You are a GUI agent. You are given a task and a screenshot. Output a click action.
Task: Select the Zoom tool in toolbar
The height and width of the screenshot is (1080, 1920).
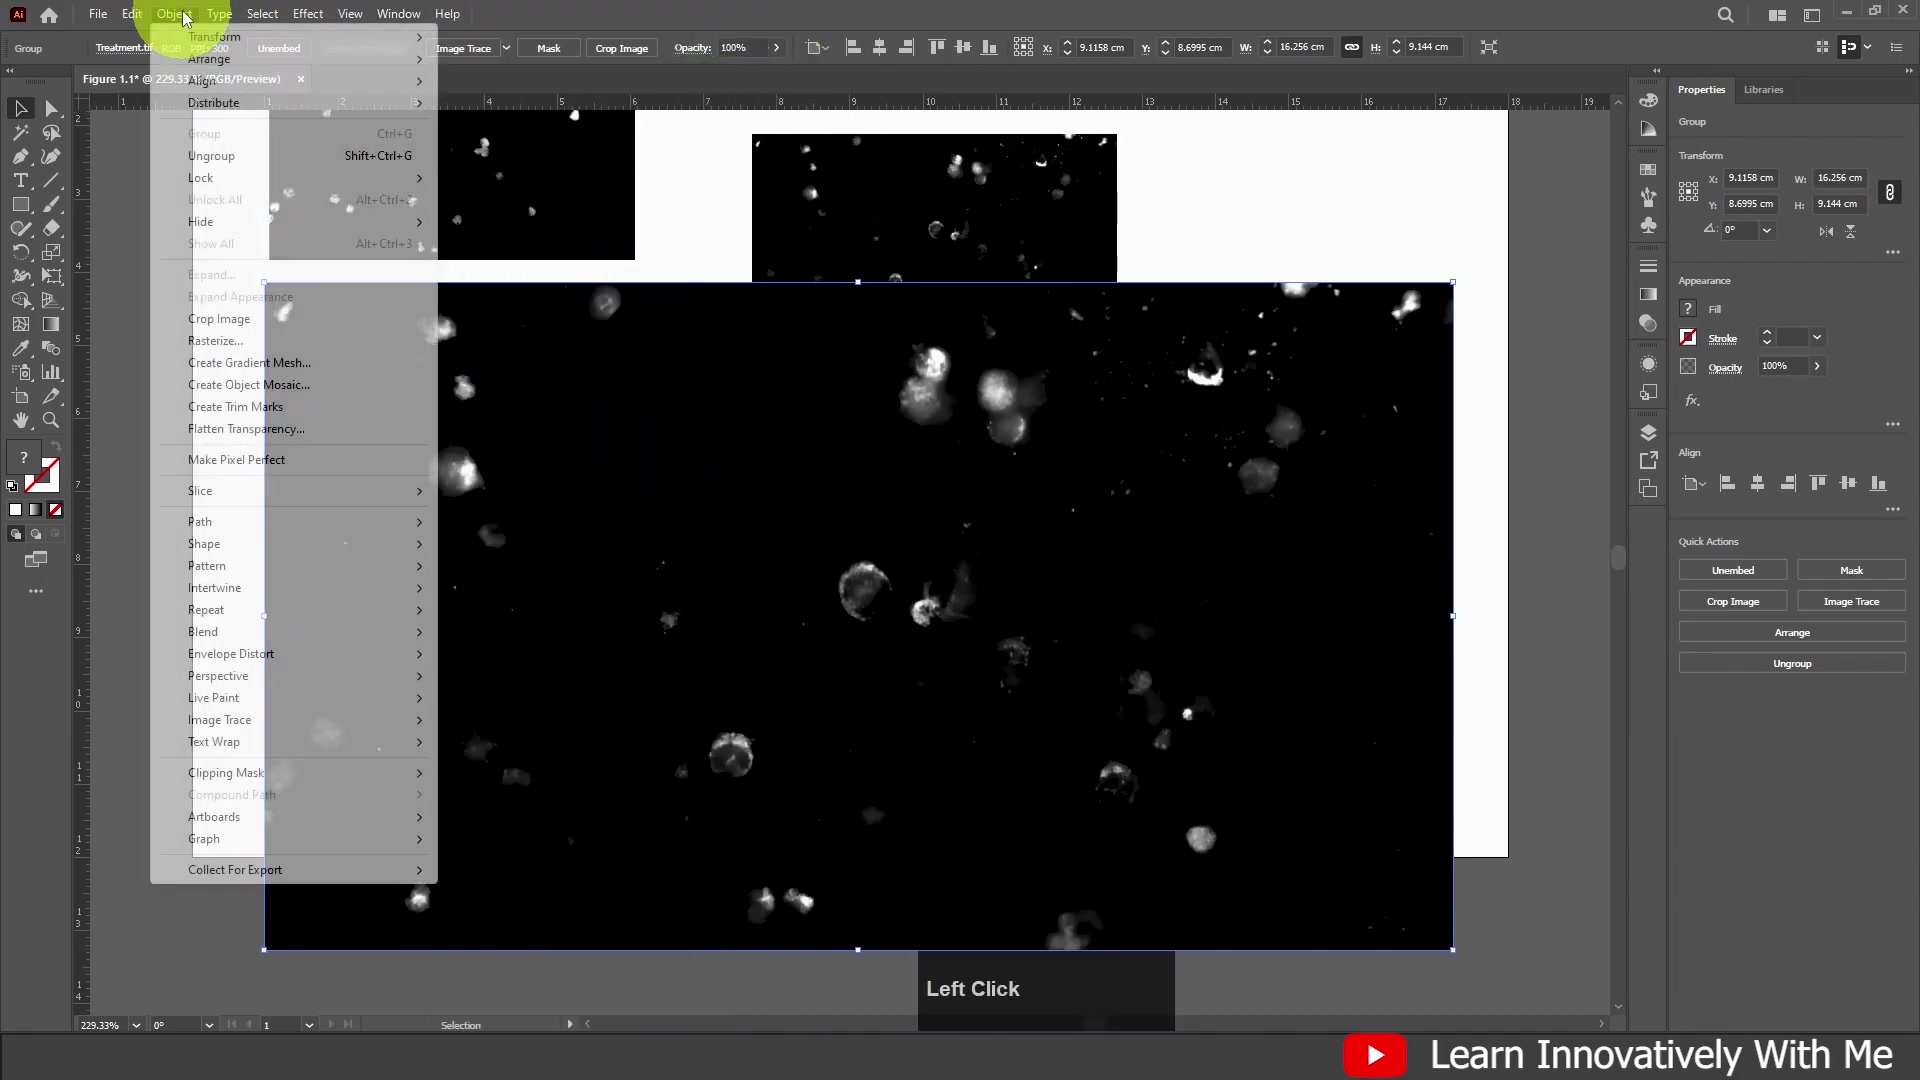pos(51,420)
